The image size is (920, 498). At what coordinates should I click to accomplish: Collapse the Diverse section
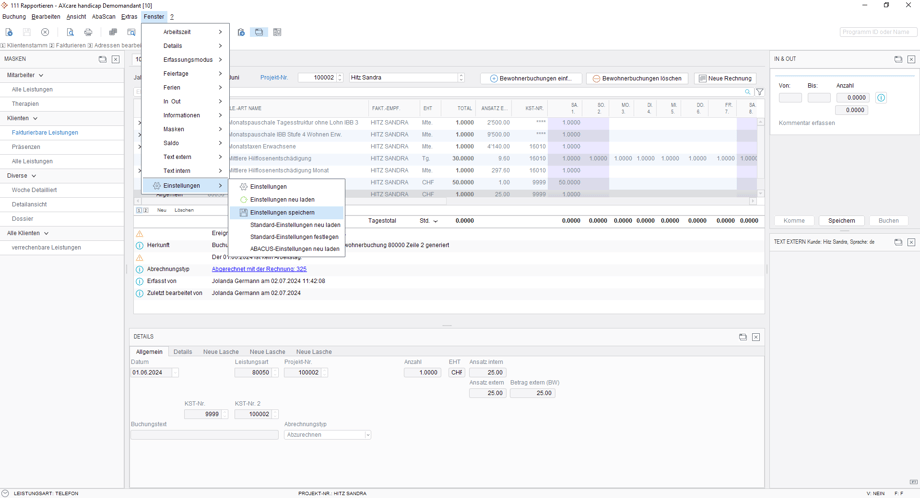33,176
